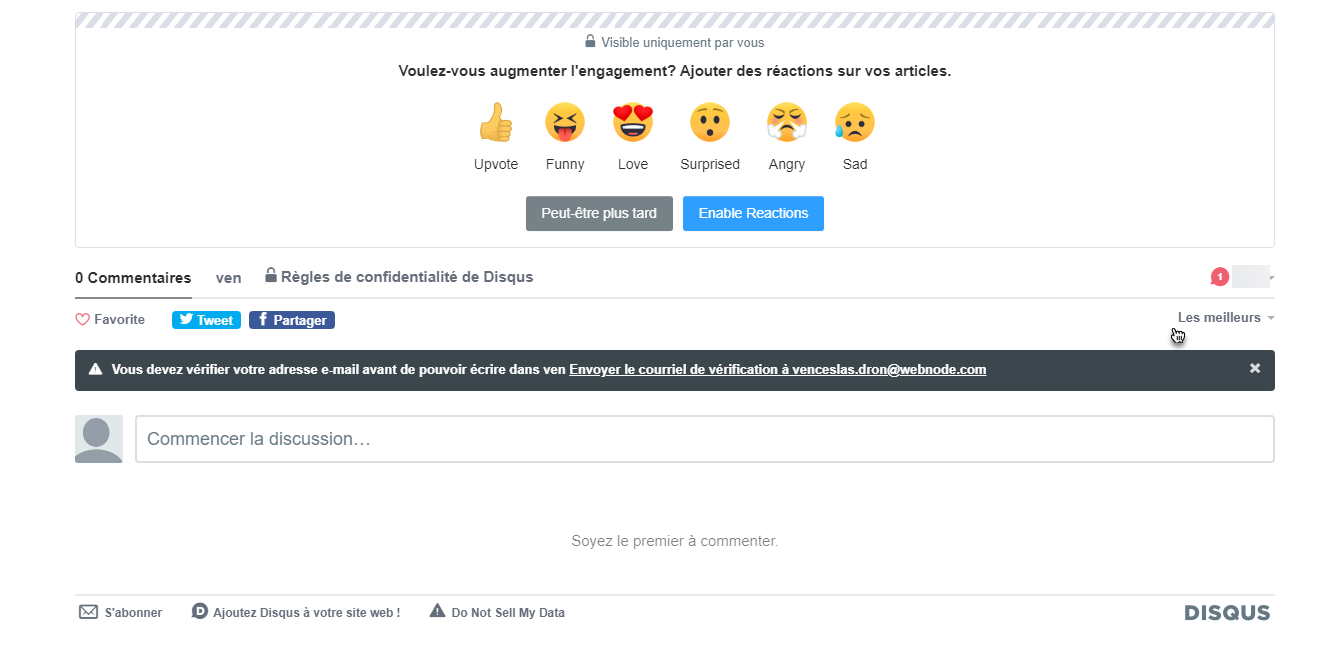
Task: Toggle Favorite heart for this discussion
Action: pos(110,320)
